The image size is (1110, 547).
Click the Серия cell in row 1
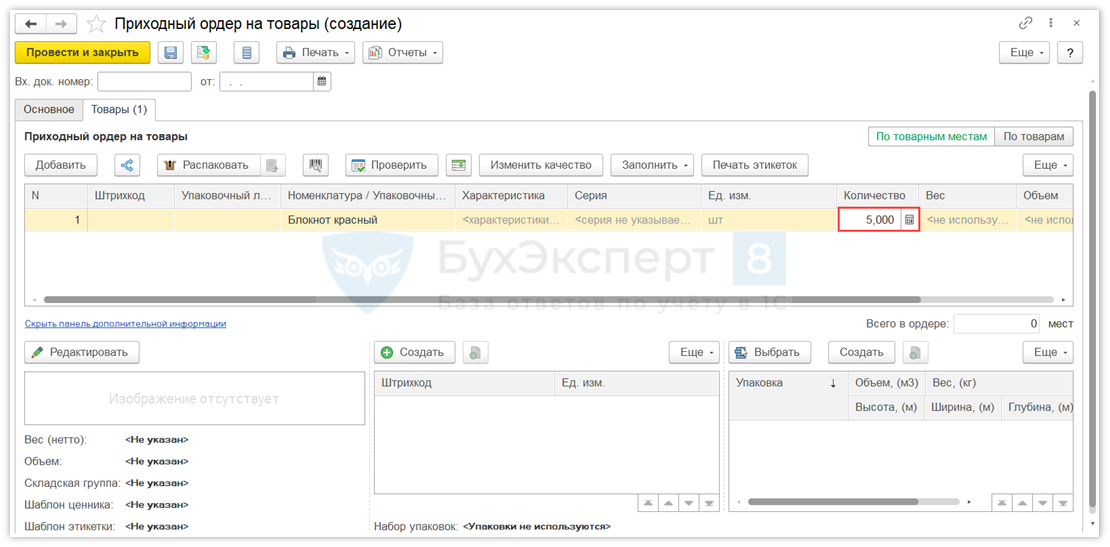pos(634,220)
